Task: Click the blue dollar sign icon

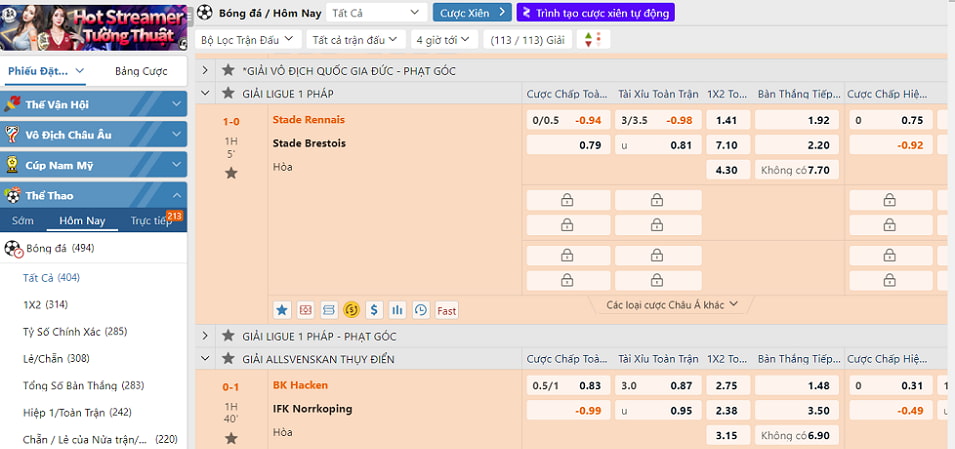Action: pos(374,310)
